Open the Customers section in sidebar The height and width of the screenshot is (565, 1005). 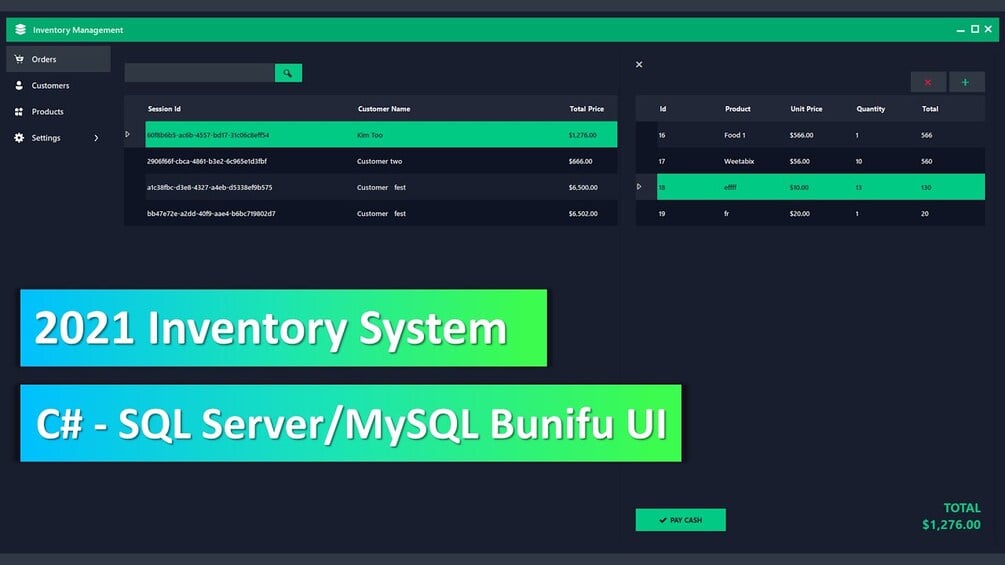click(58, 85)
